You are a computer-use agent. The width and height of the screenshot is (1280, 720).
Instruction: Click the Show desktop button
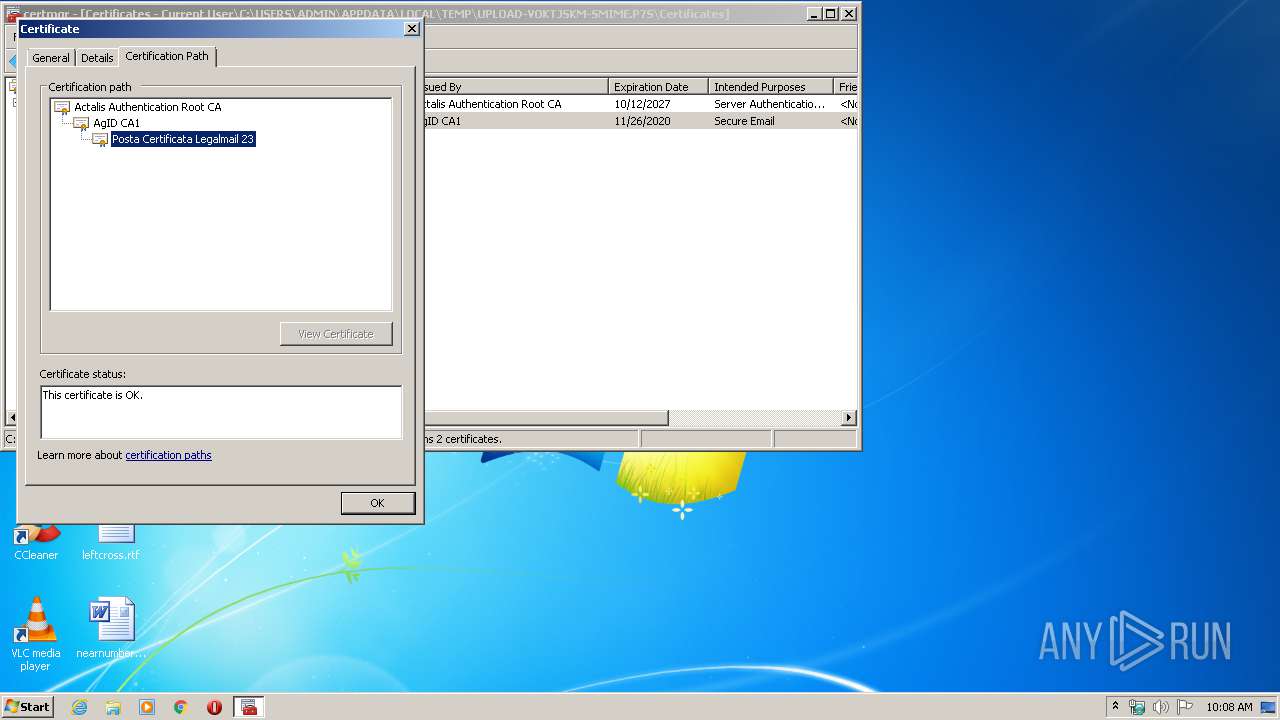[1270, 707]
